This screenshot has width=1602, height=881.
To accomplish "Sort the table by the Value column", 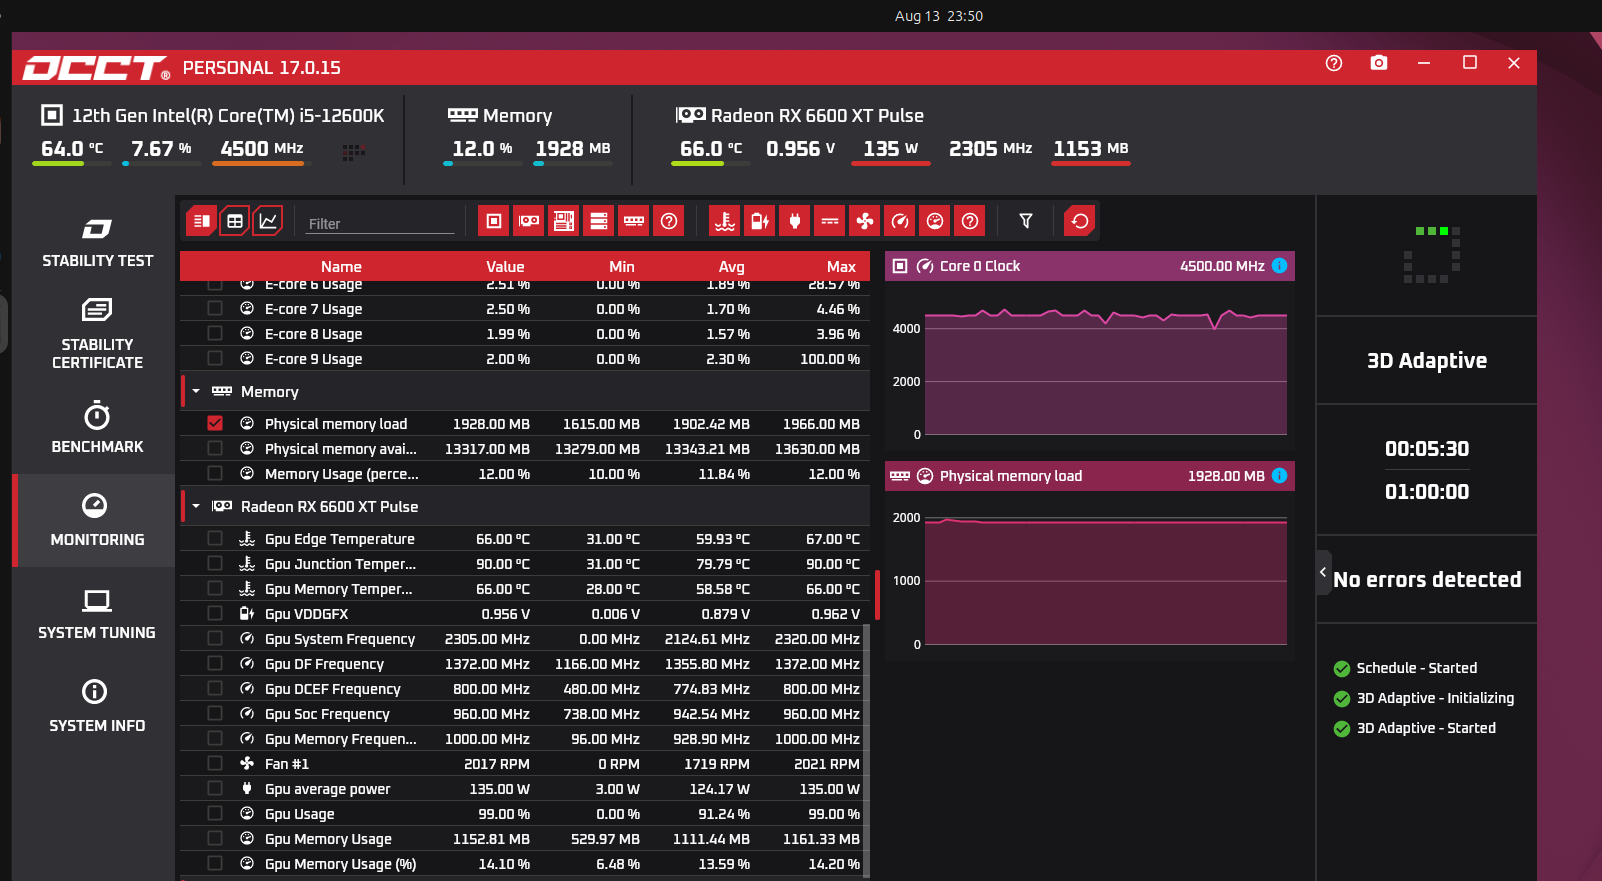I will point(505,266).
